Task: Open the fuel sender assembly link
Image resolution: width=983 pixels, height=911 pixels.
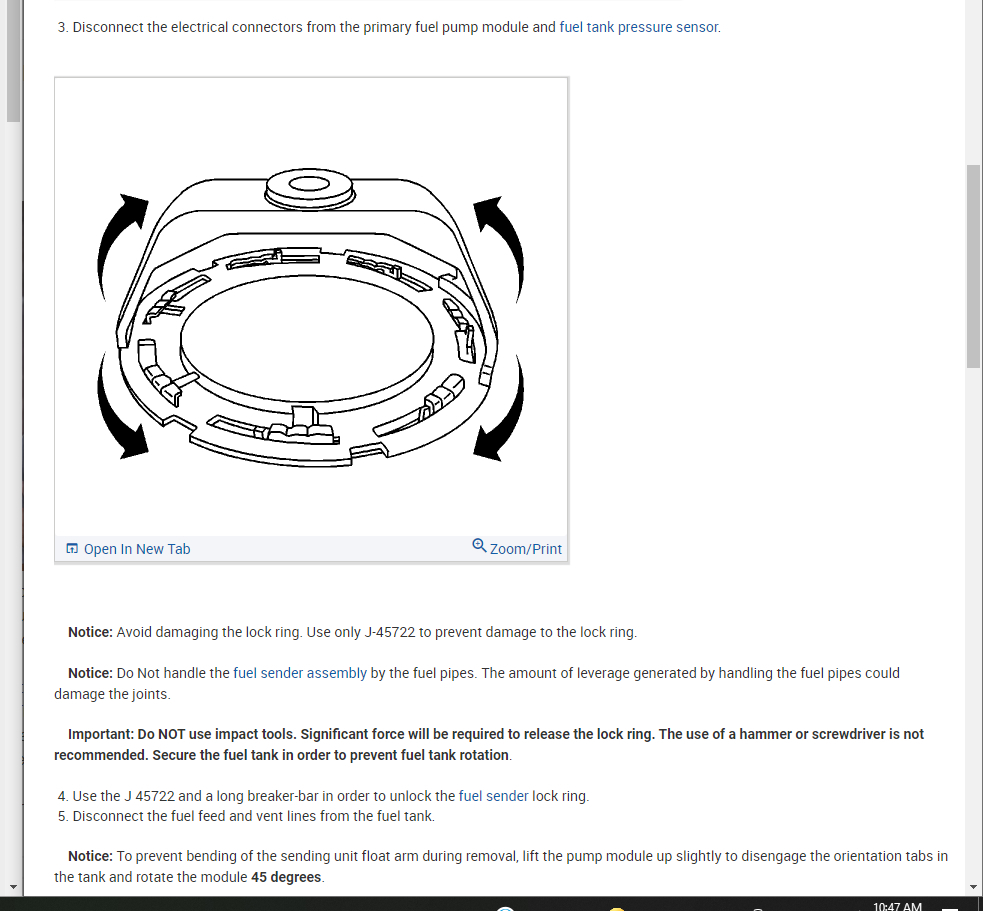Action: coord(300,673)
